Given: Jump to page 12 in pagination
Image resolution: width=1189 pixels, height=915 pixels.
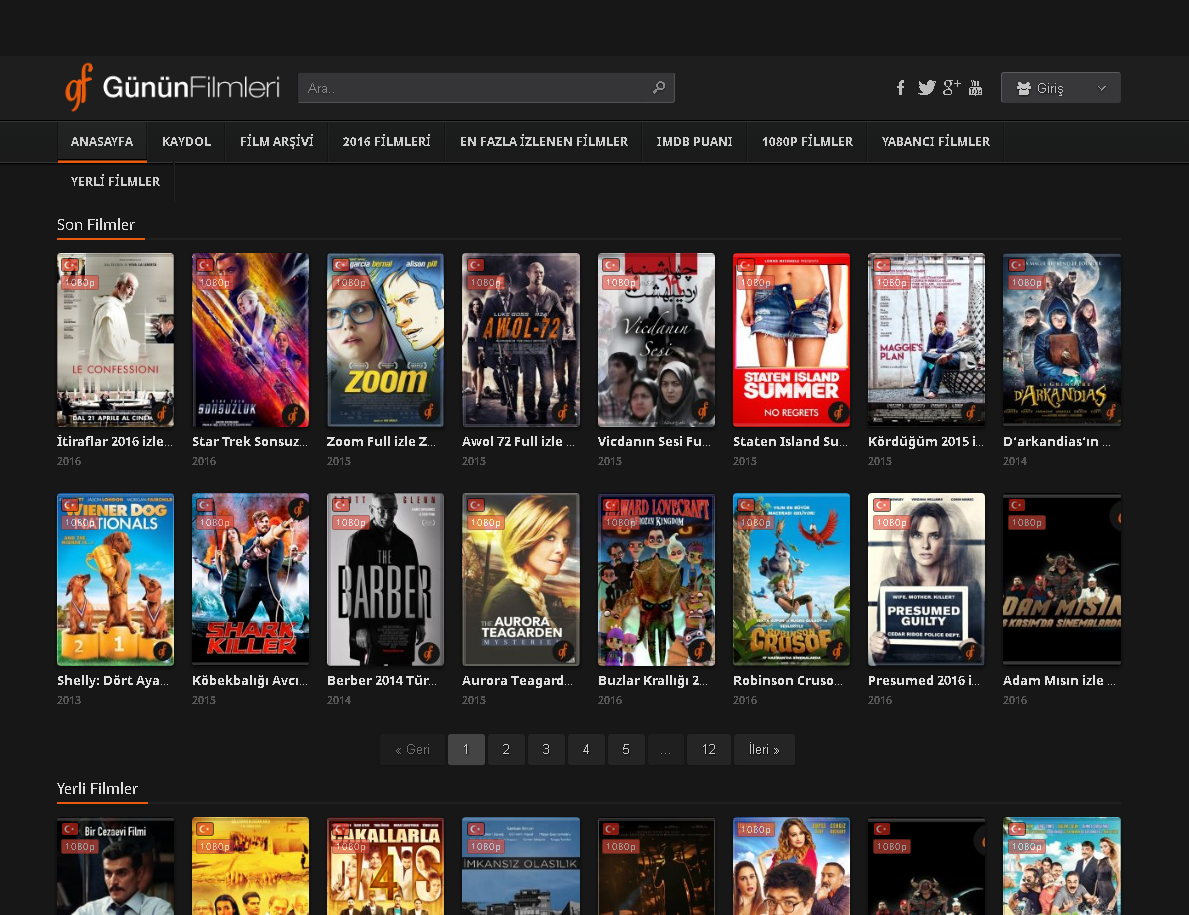Looking at the screenshot, I should (708, 750).
